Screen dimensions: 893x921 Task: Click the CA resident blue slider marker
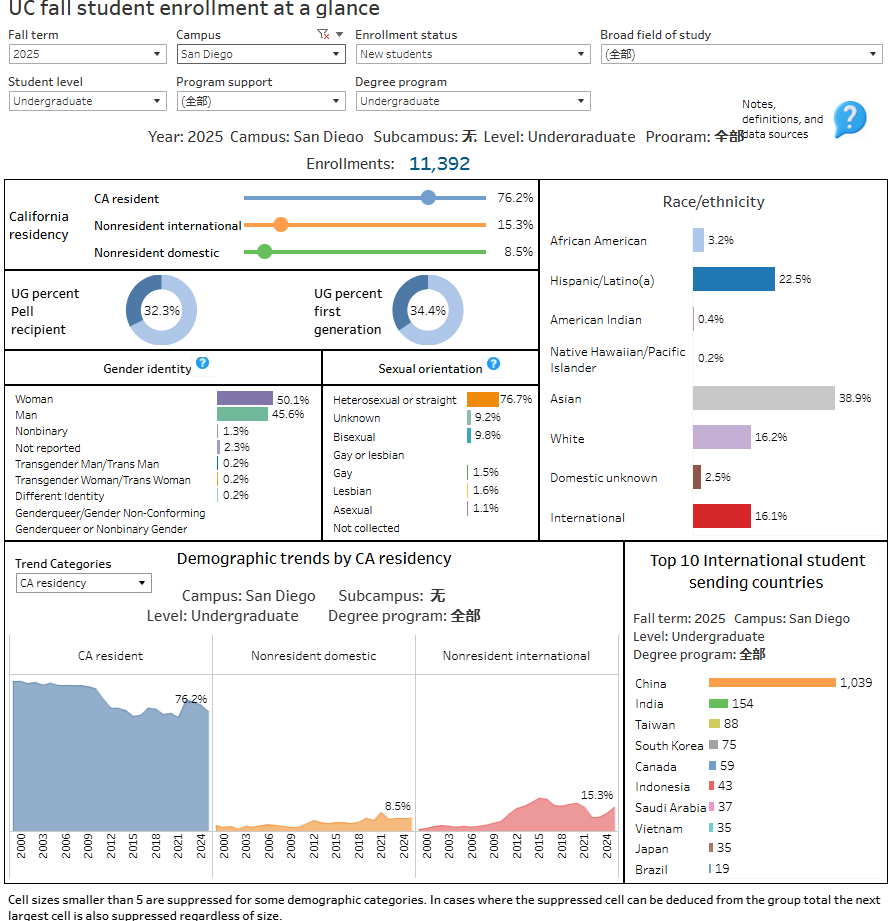[x=428, y=198]
